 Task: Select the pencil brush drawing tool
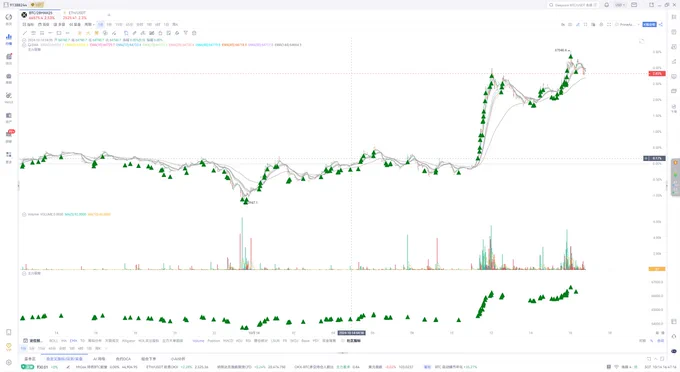[x=134, y=33]
